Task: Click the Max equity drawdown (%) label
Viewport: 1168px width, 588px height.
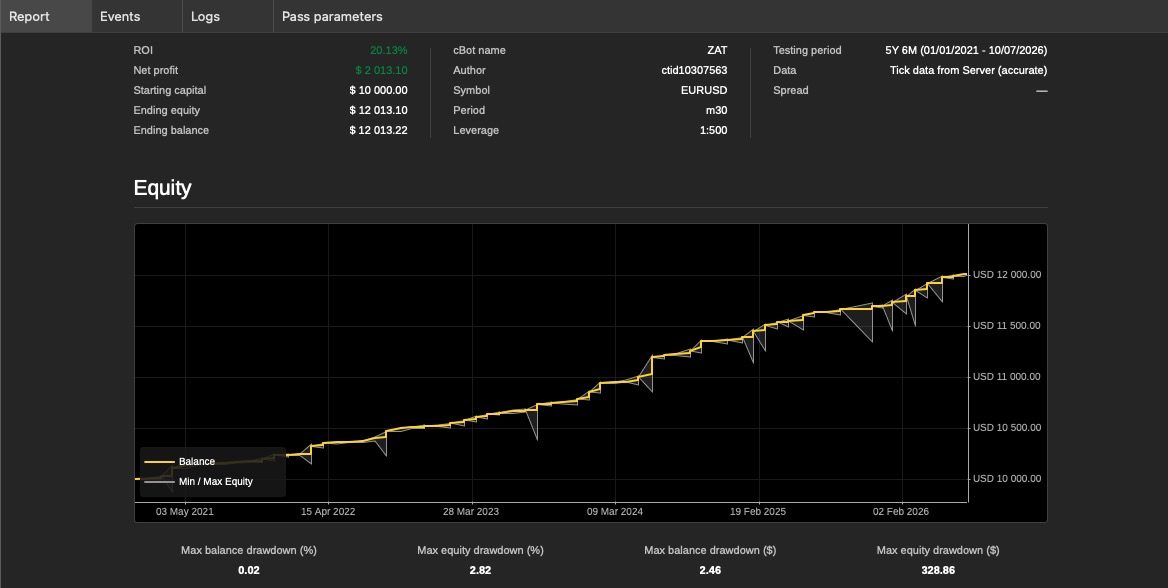Action: point(480,551)
